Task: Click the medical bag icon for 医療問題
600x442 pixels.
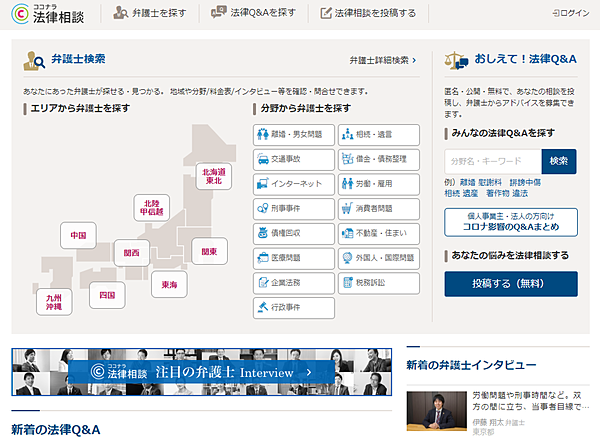Action: (262, 258)
